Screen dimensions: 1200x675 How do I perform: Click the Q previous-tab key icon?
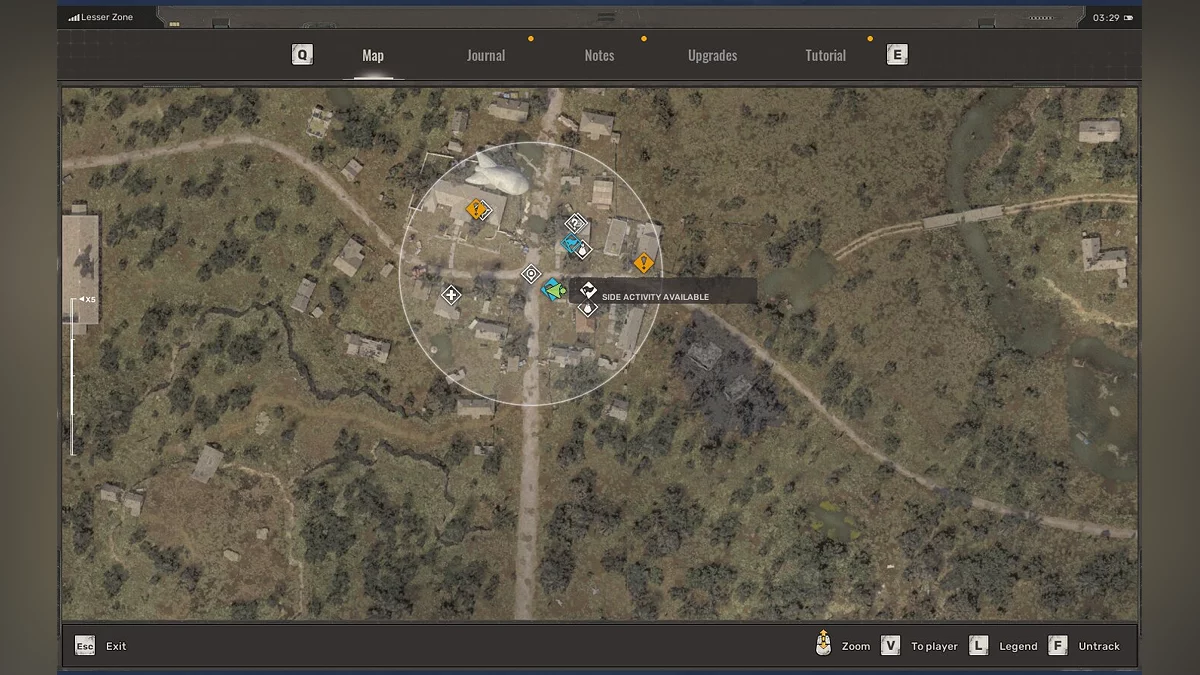tap(302, 55)
